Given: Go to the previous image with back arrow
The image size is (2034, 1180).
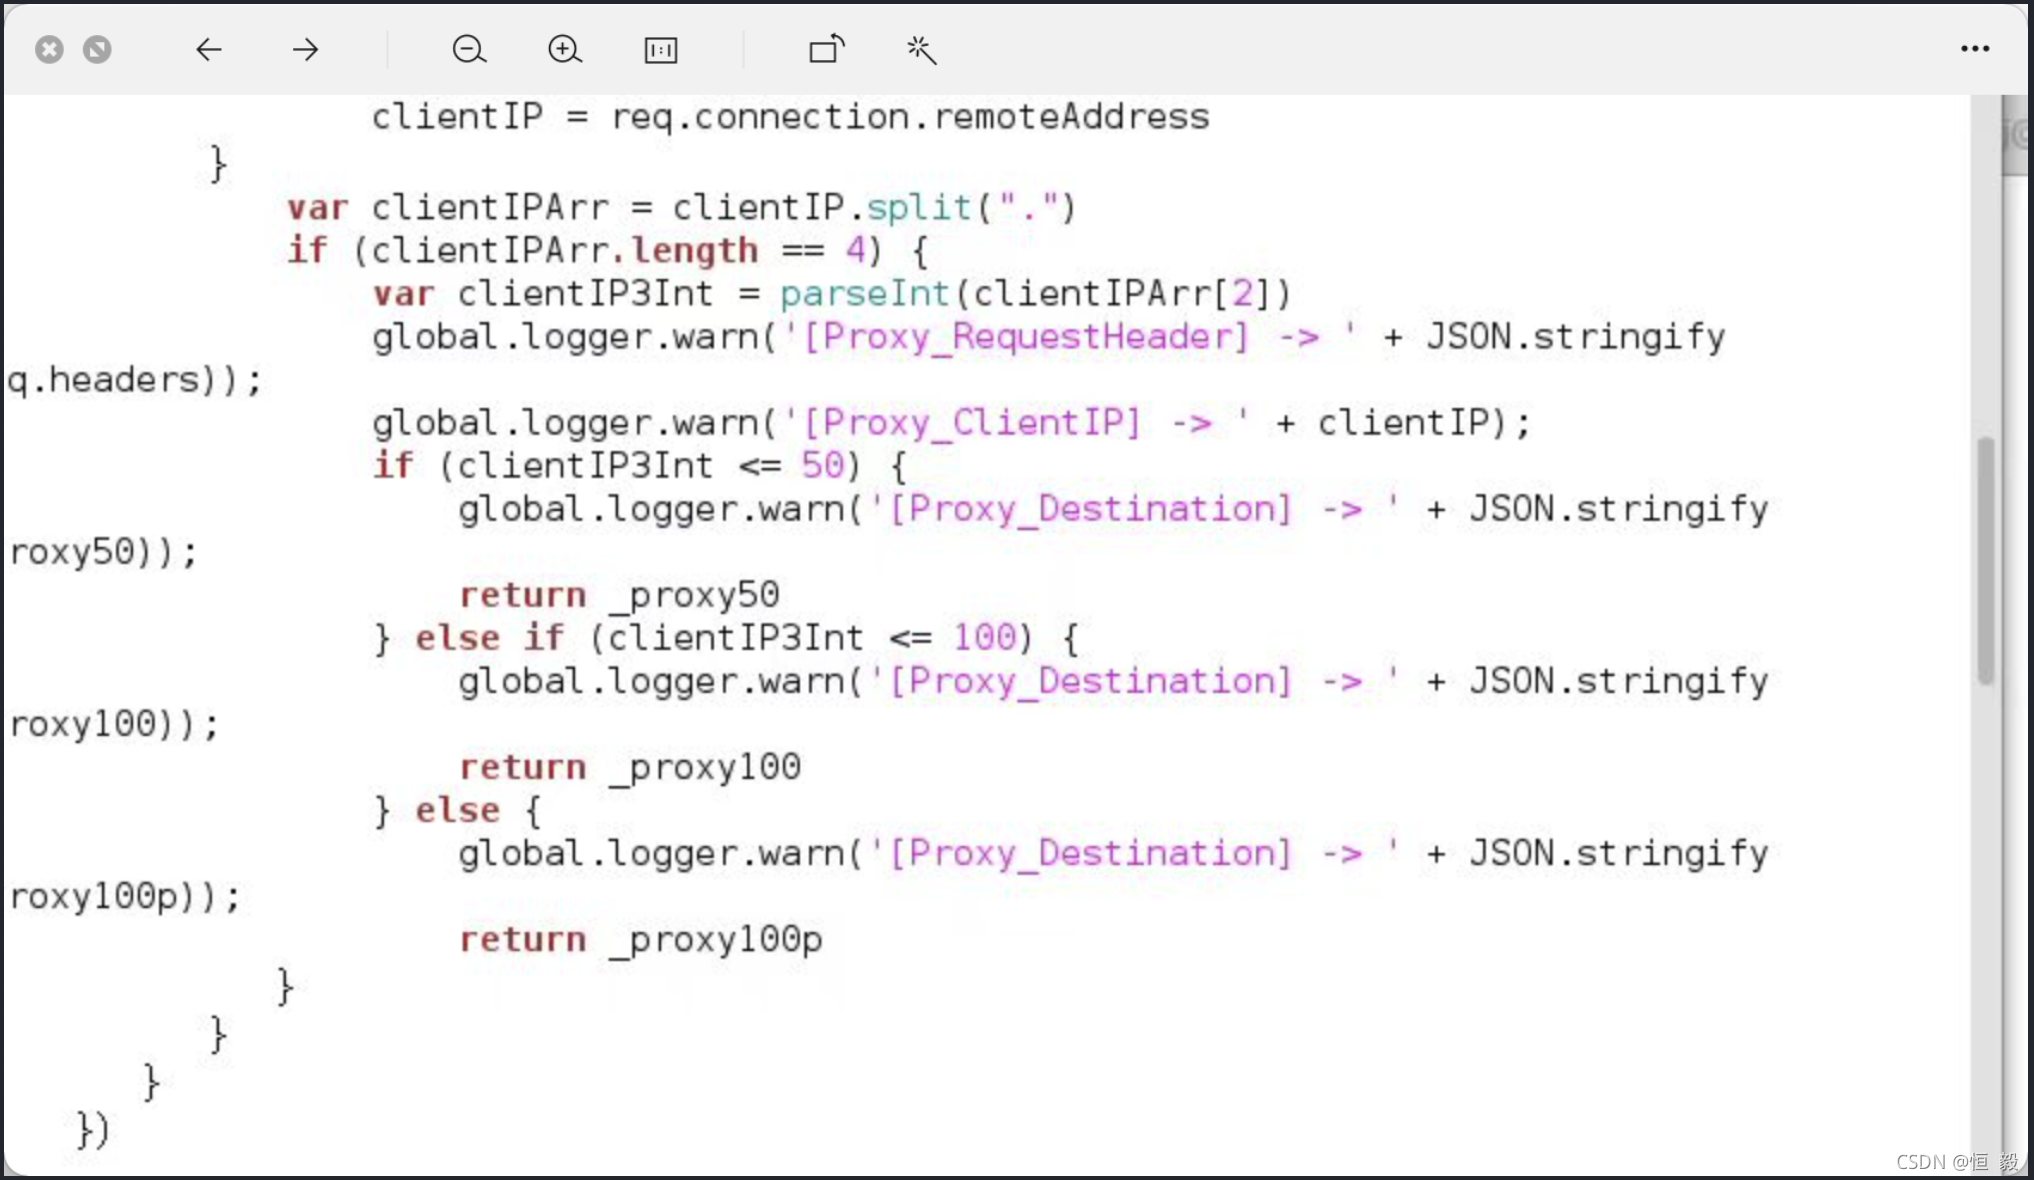Looking at the screenshot, I should click(208, 49).
